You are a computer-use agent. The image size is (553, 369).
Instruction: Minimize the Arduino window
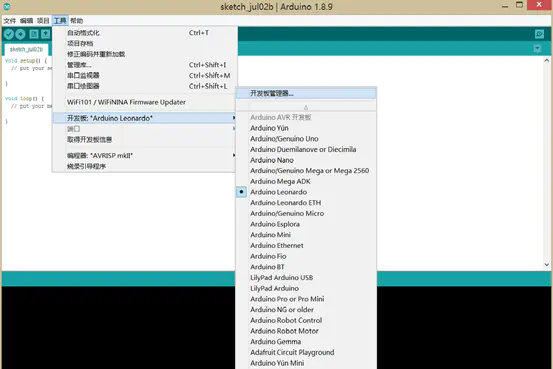click(x=505, y=6)
